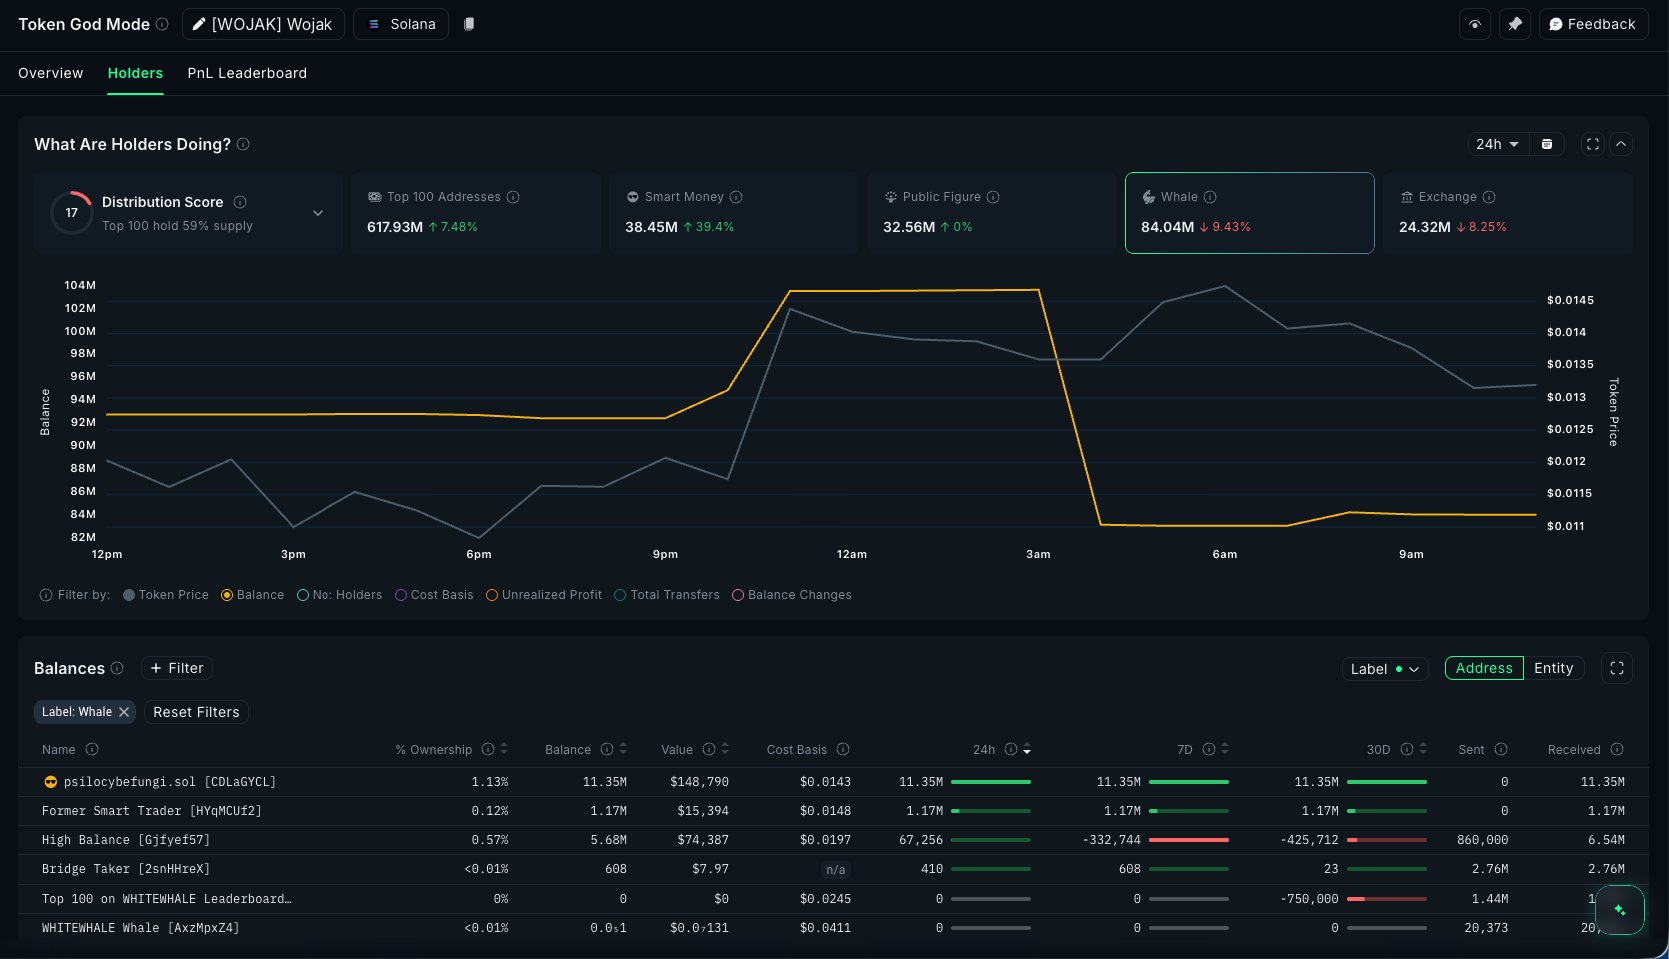Click the eye watch icon in header
1669x959 pixels.
(1474, 24)
